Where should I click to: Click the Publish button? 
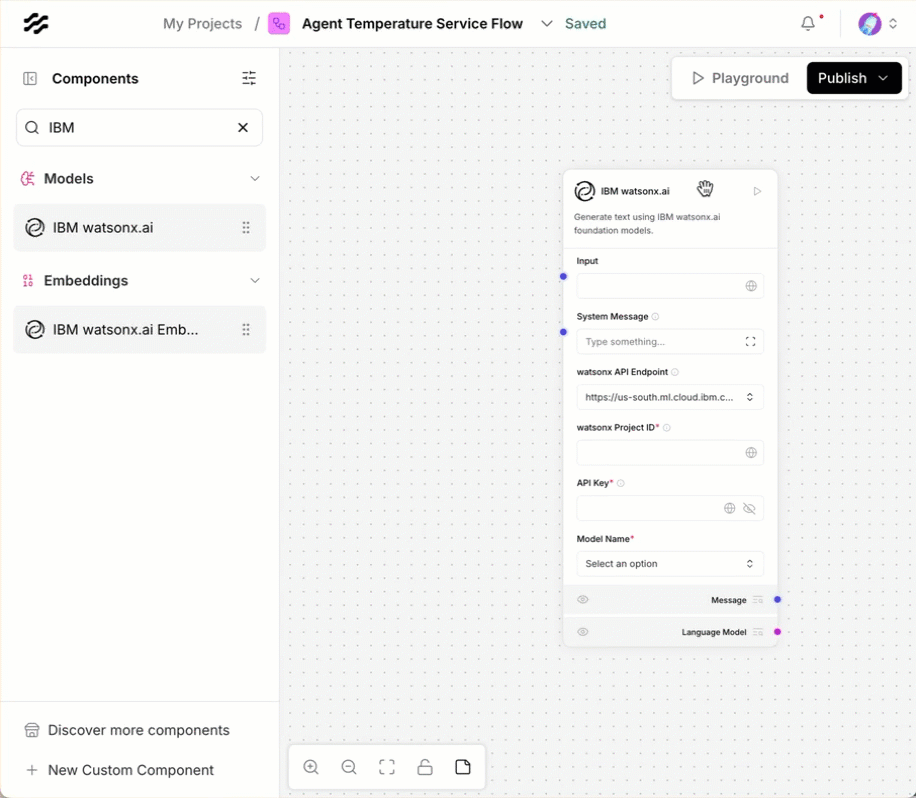pos(842,78)
